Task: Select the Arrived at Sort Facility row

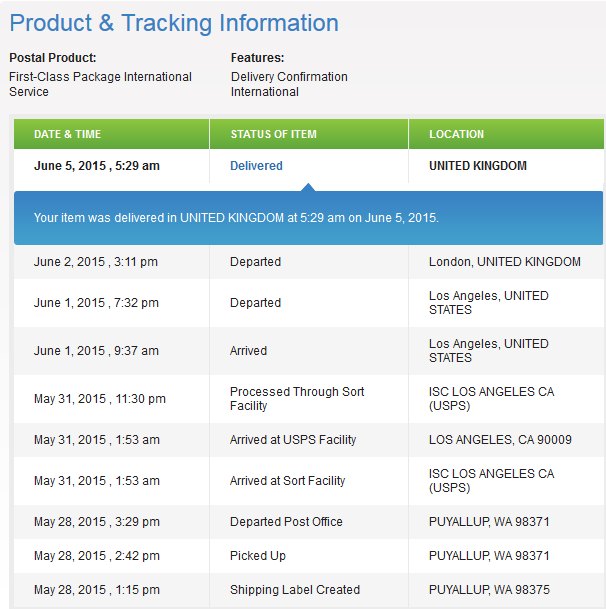Action: 309,481
